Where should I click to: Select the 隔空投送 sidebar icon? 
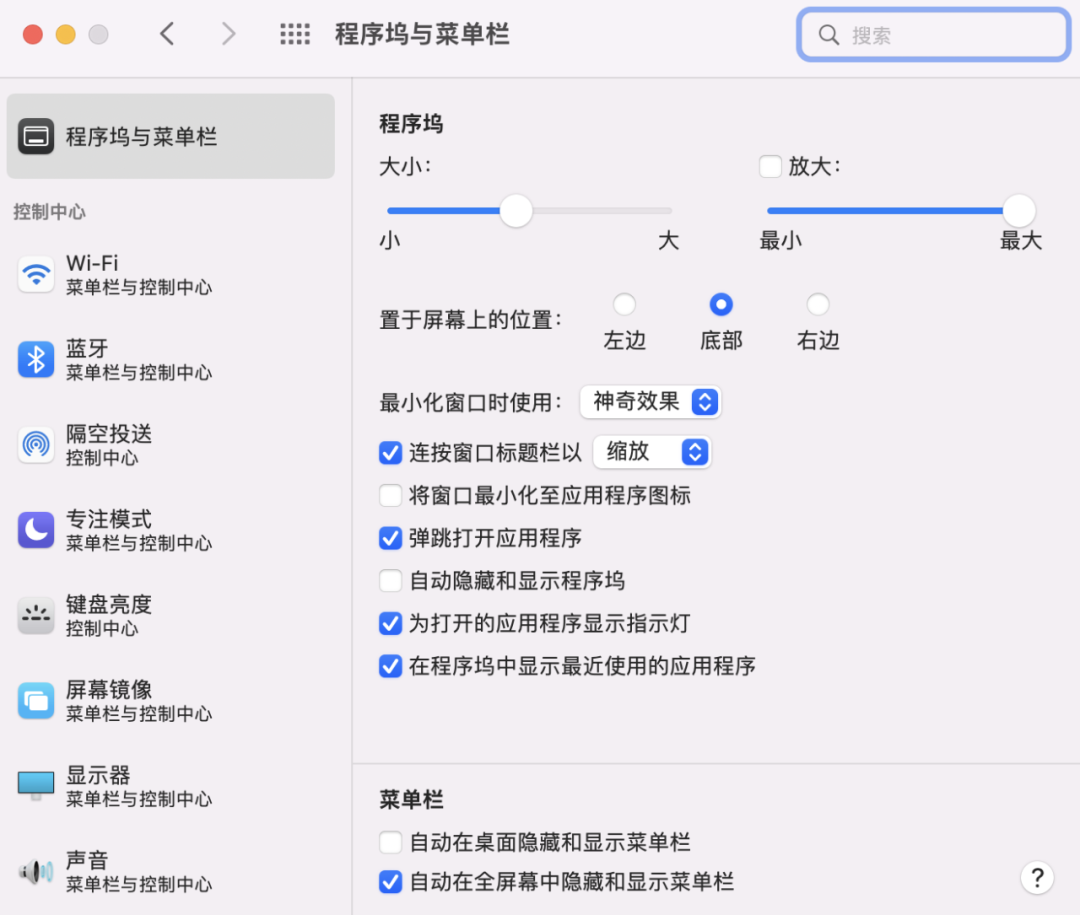[36, 445]
